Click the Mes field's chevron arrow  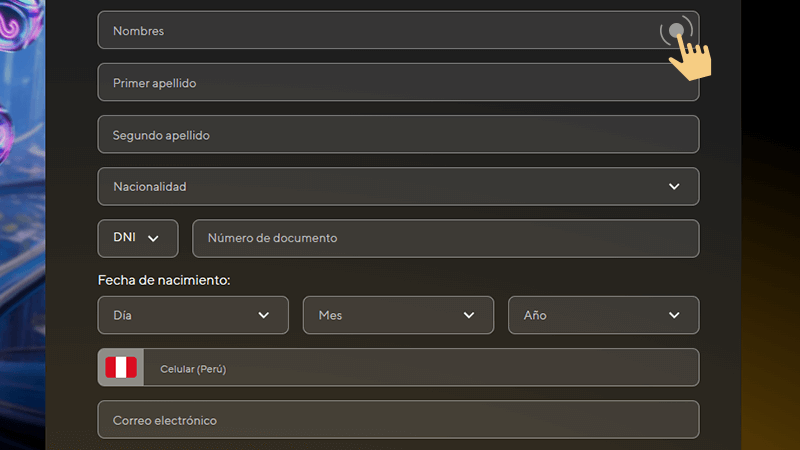[470, 315]
